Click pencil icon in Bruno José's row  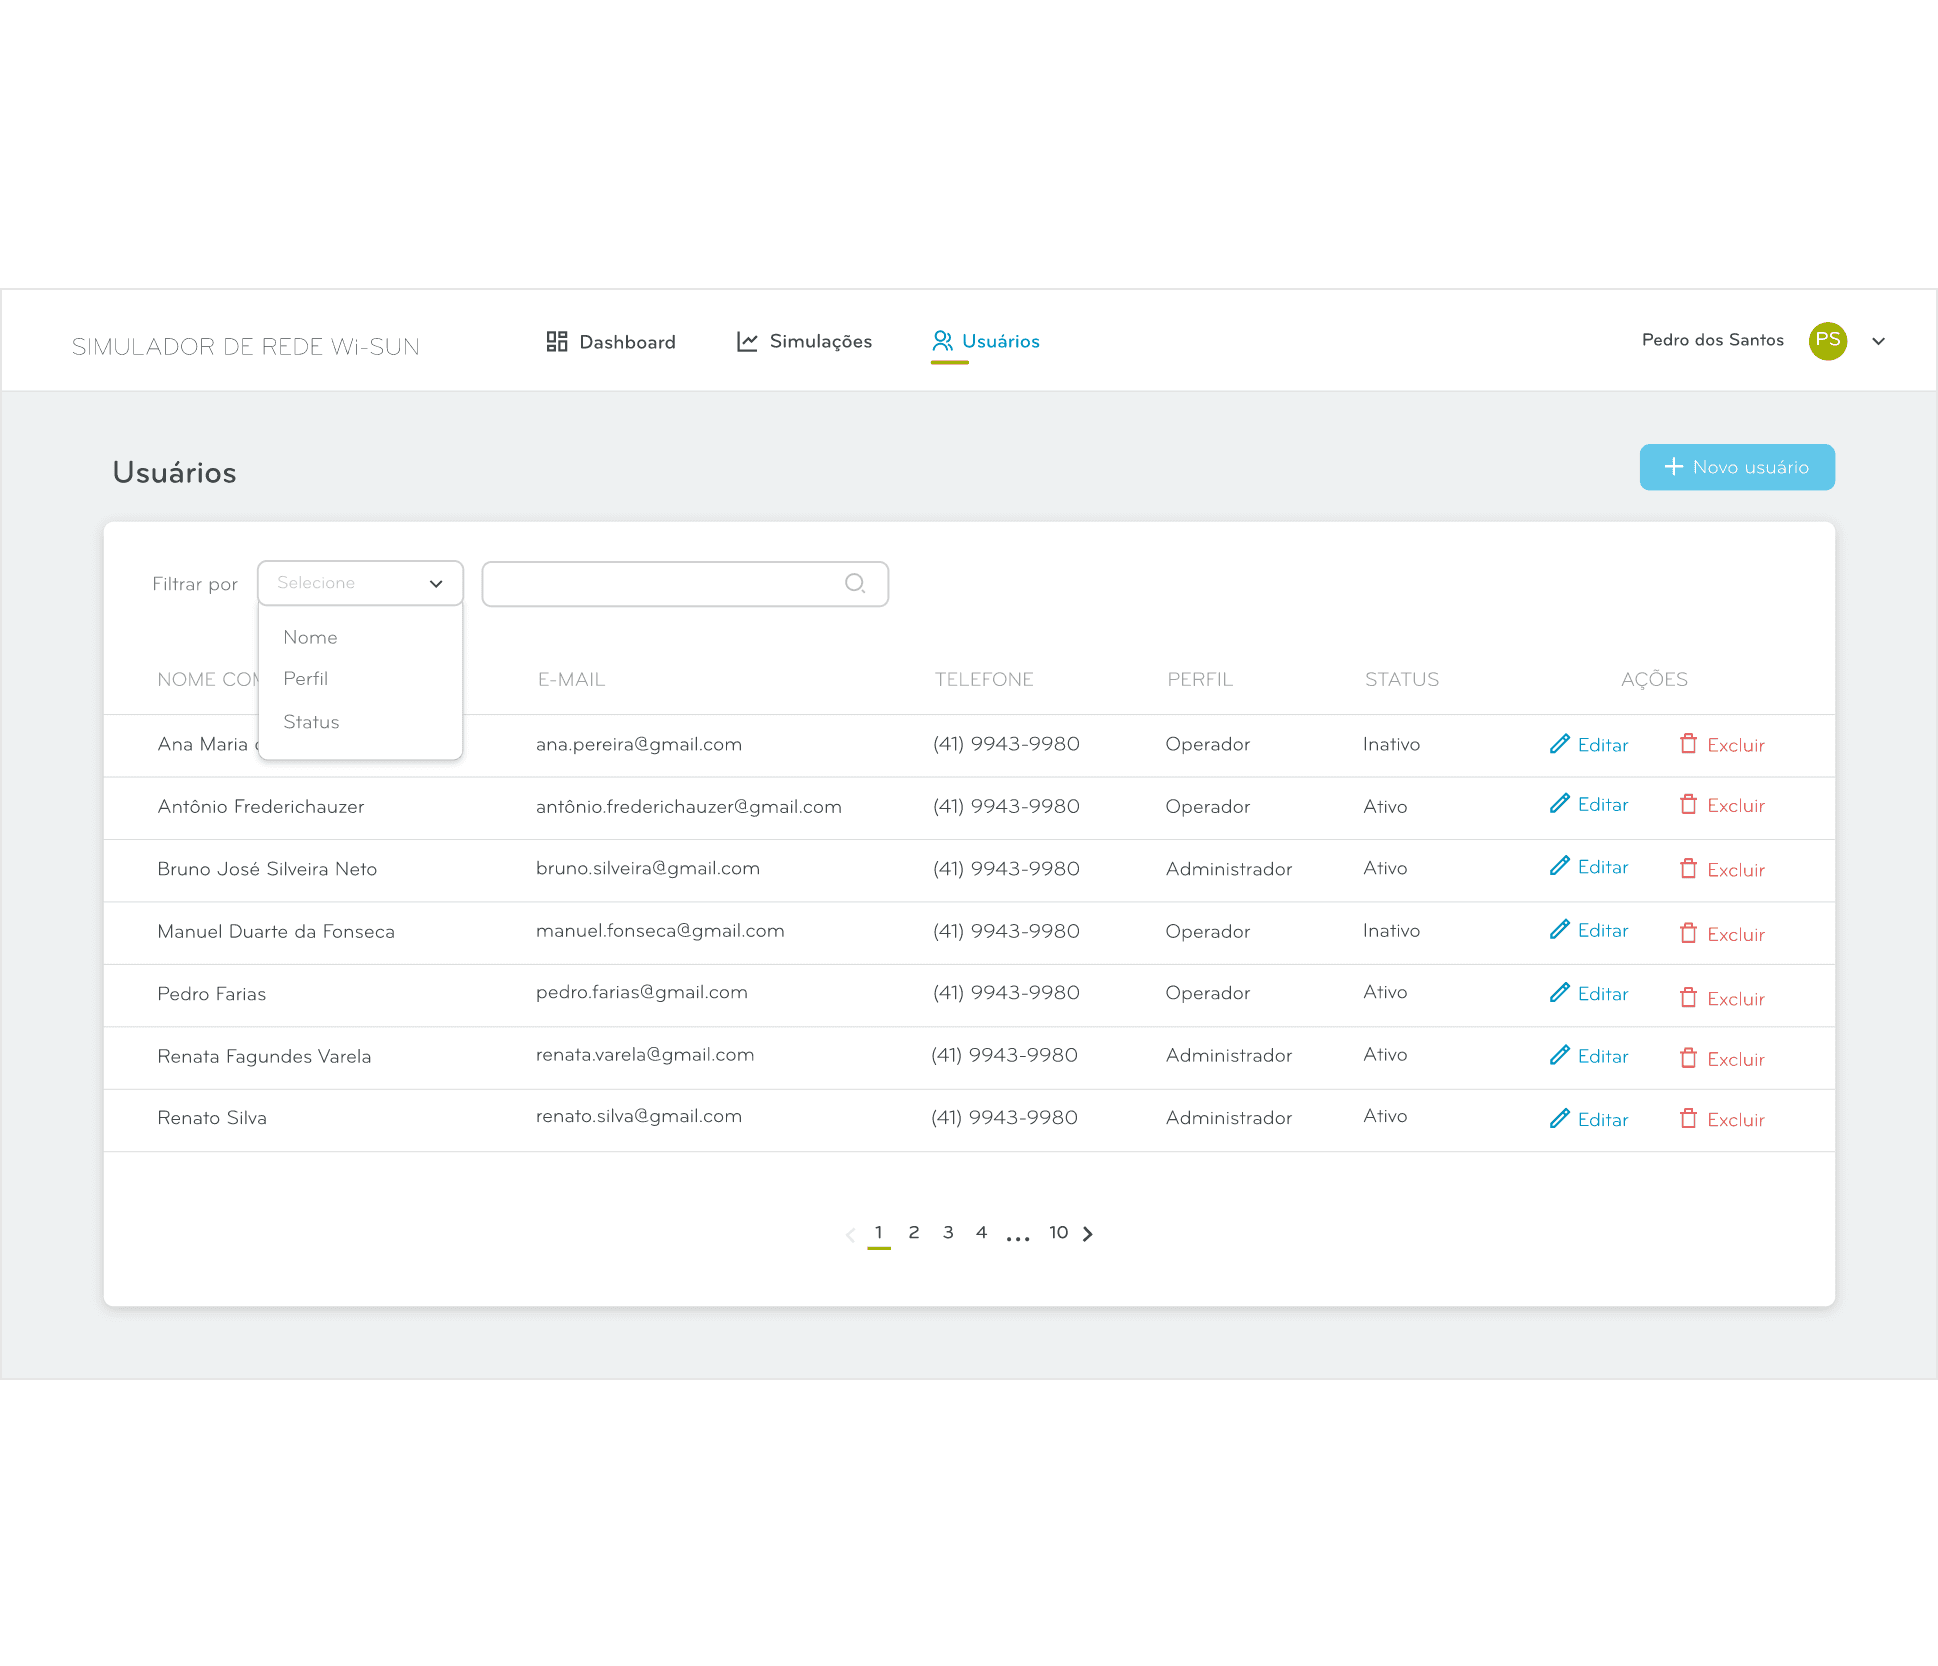tap(1559, 867)
